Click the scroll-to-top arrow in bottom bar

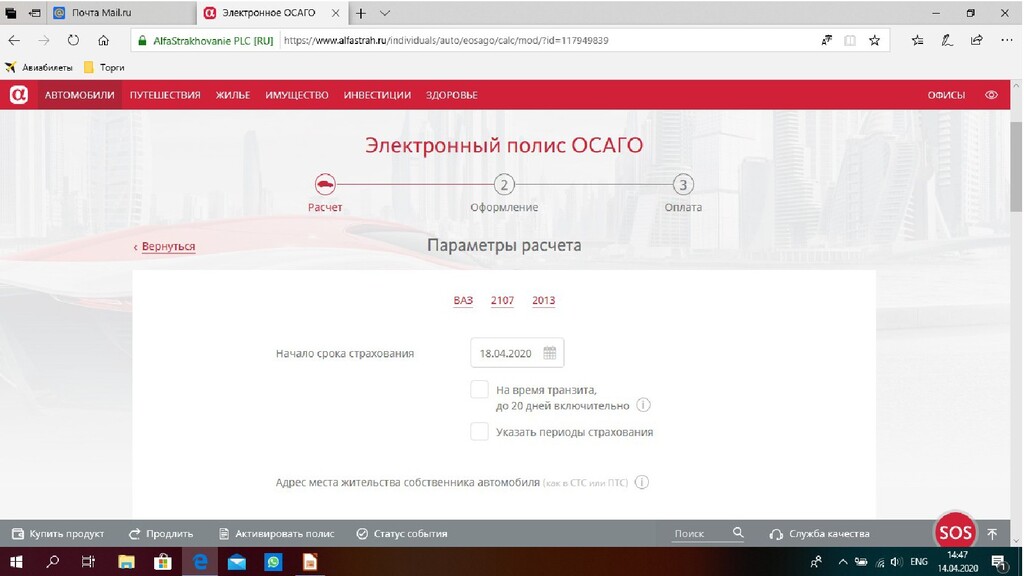pyautogui.click(x=992, y=534)
